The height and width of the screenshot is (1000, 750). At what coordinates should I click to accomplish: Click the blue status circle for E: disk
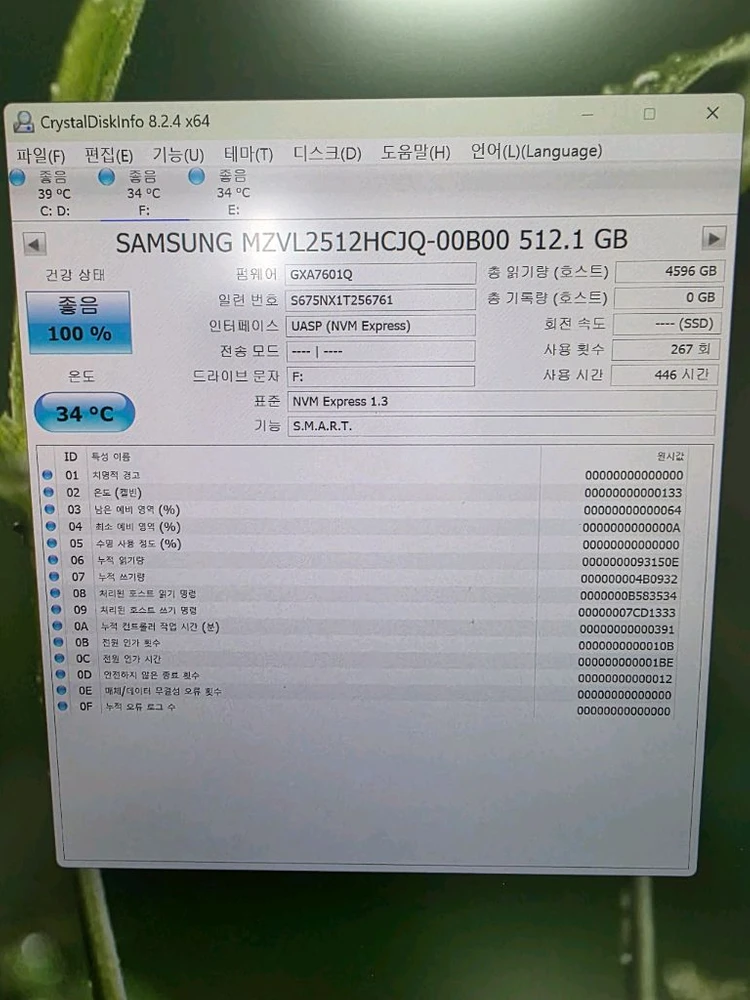coord(196,176)
